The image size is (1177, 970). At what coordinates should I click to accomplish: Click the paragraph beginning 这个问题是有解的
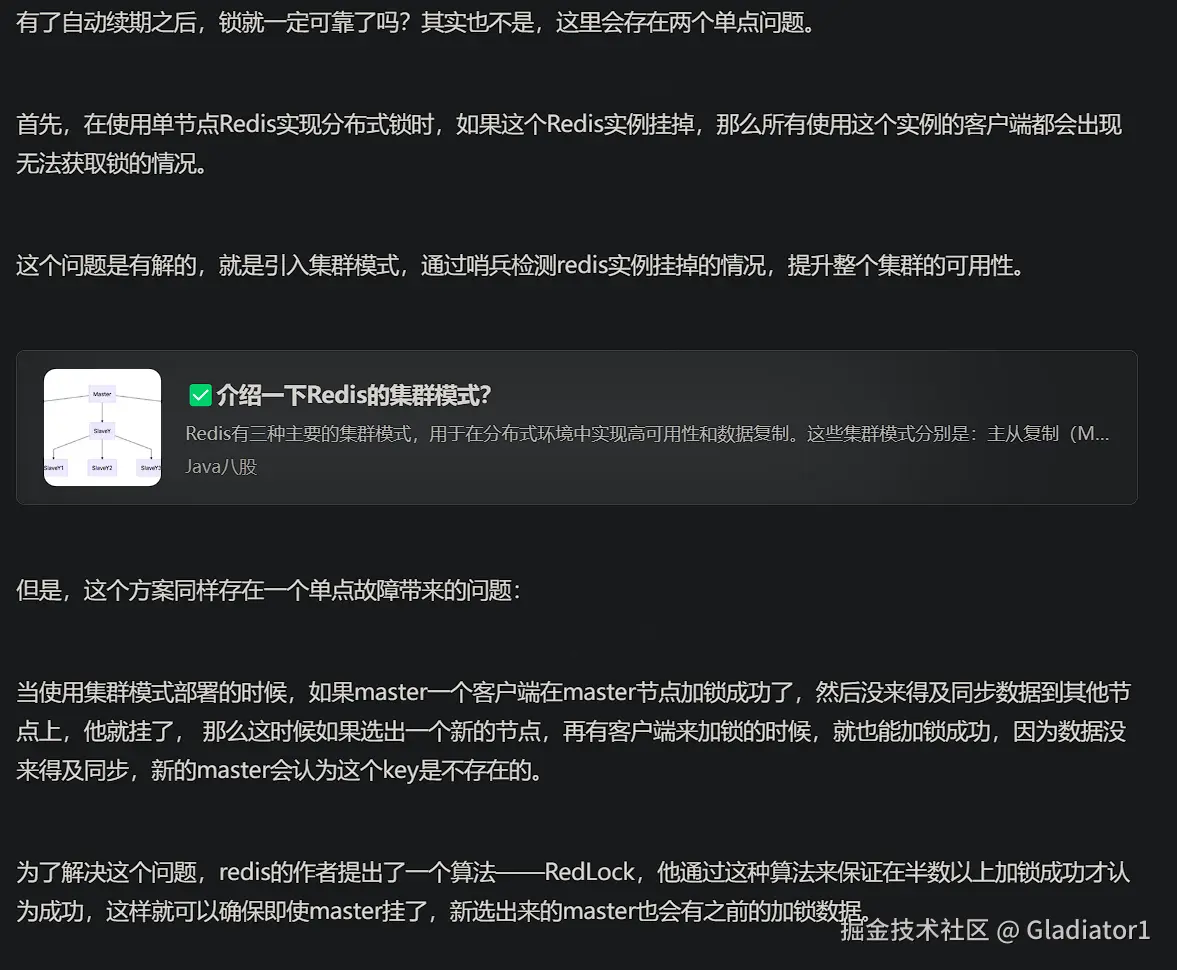(521, 265)
